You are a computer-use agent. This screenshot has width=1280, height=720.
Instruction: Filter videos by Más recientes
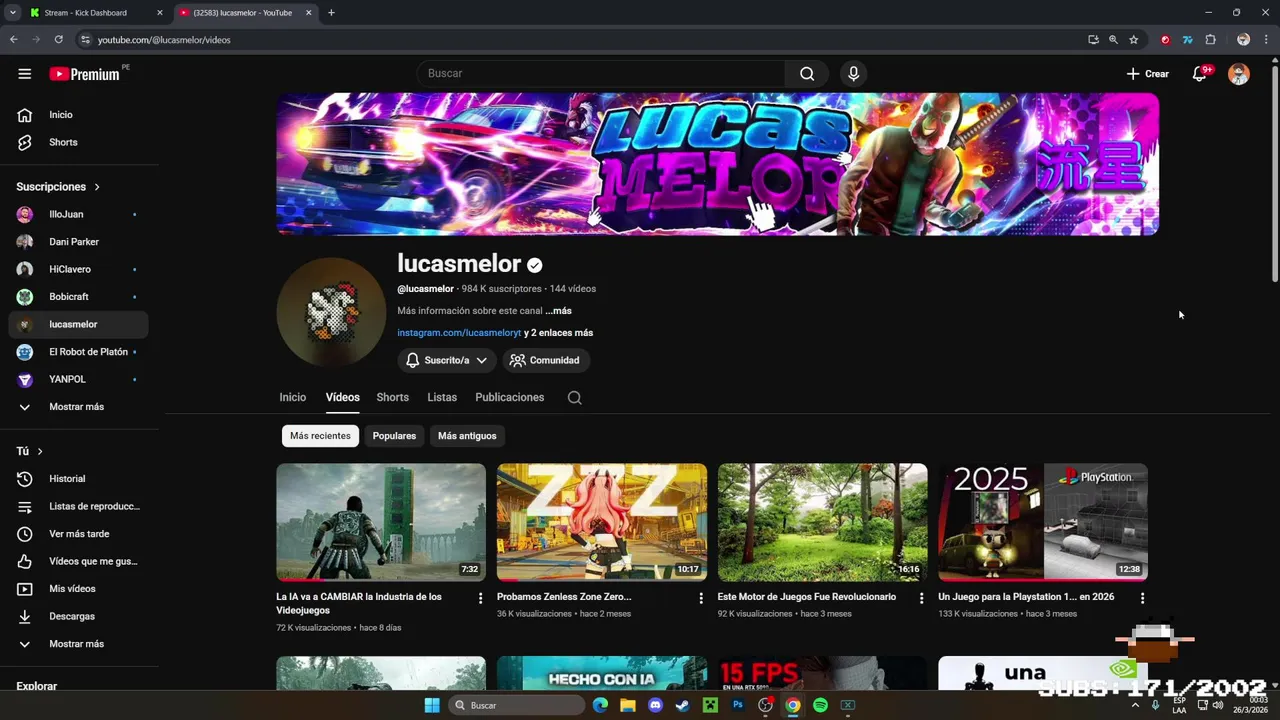click(x=320, y=436)
